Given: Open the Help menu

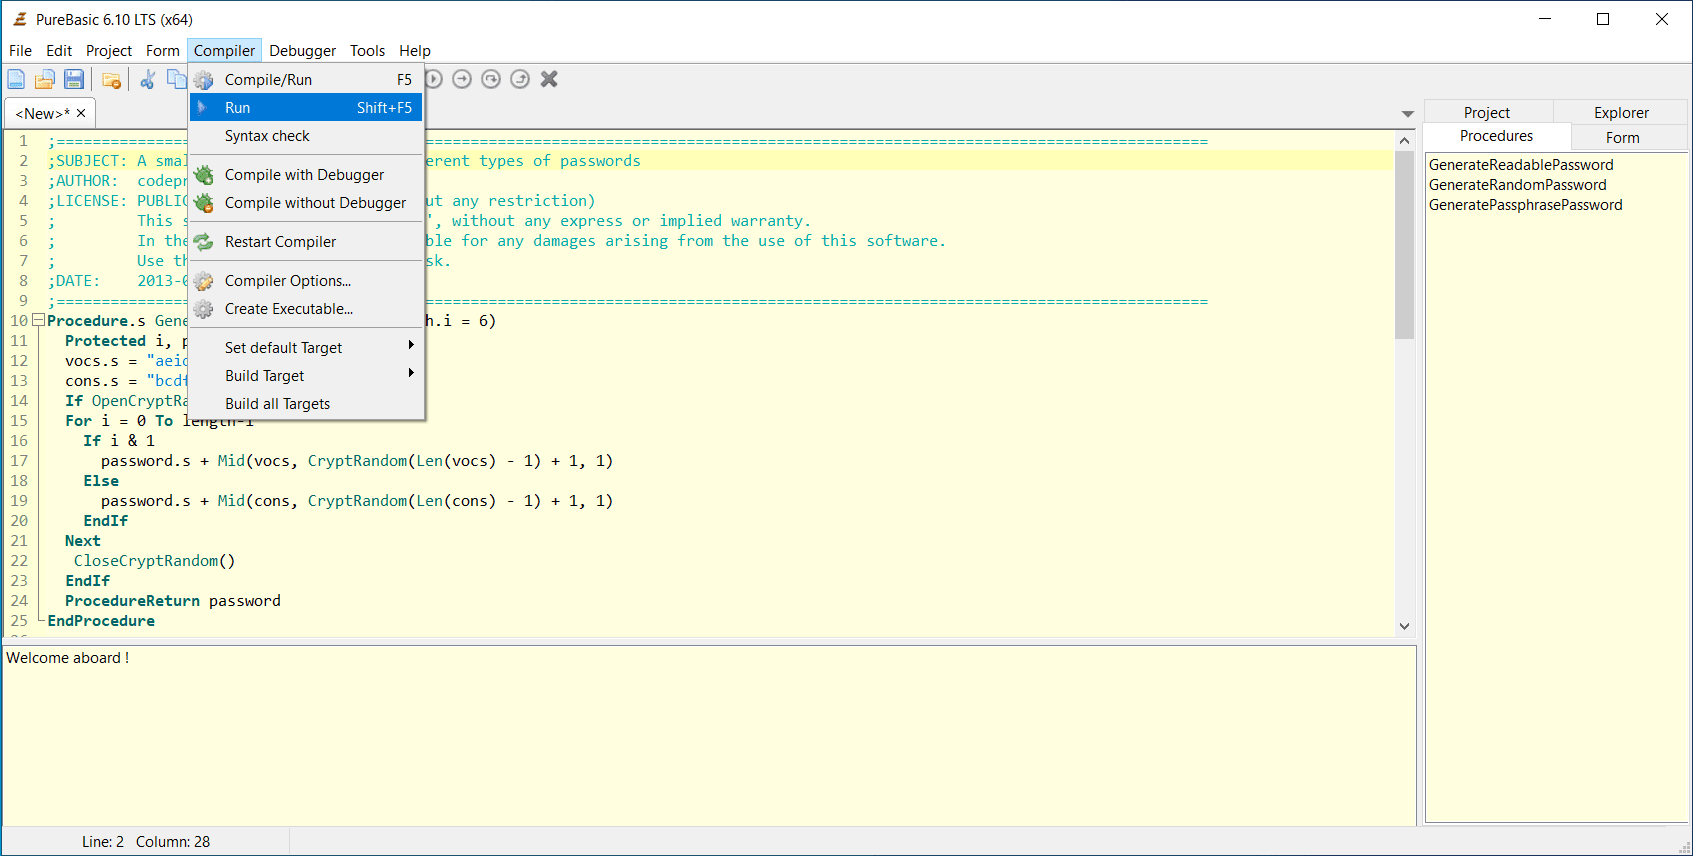Looking at the screenshot, I should coord(415,50).
